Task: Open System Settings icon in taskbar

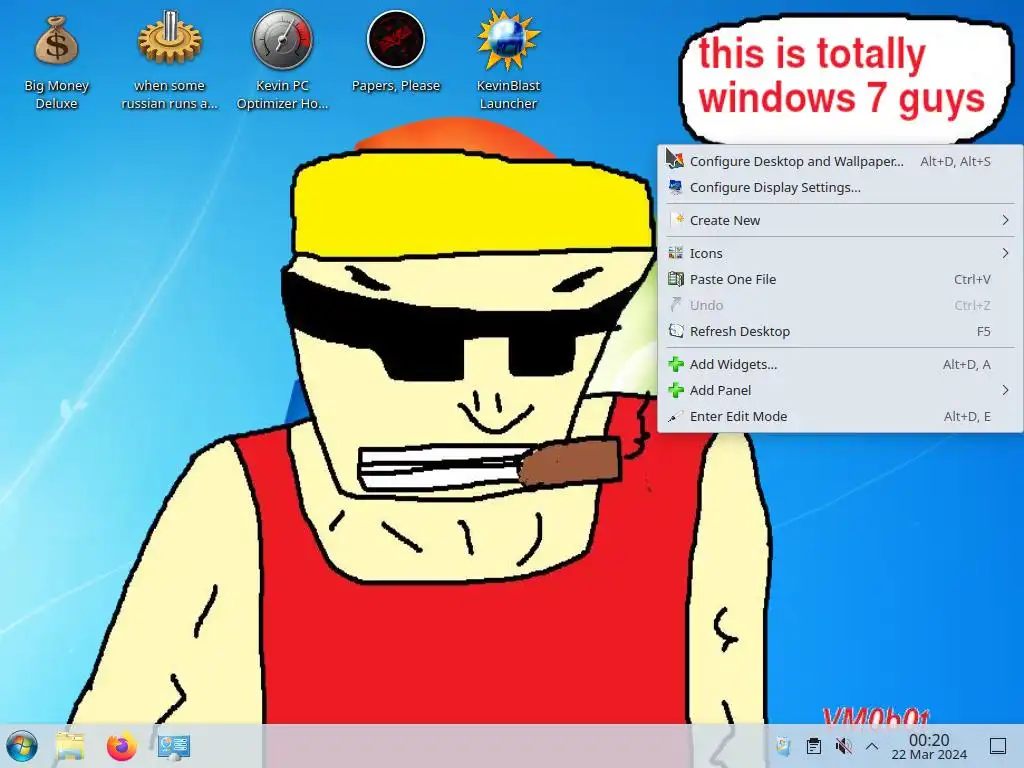Action: 174,746
